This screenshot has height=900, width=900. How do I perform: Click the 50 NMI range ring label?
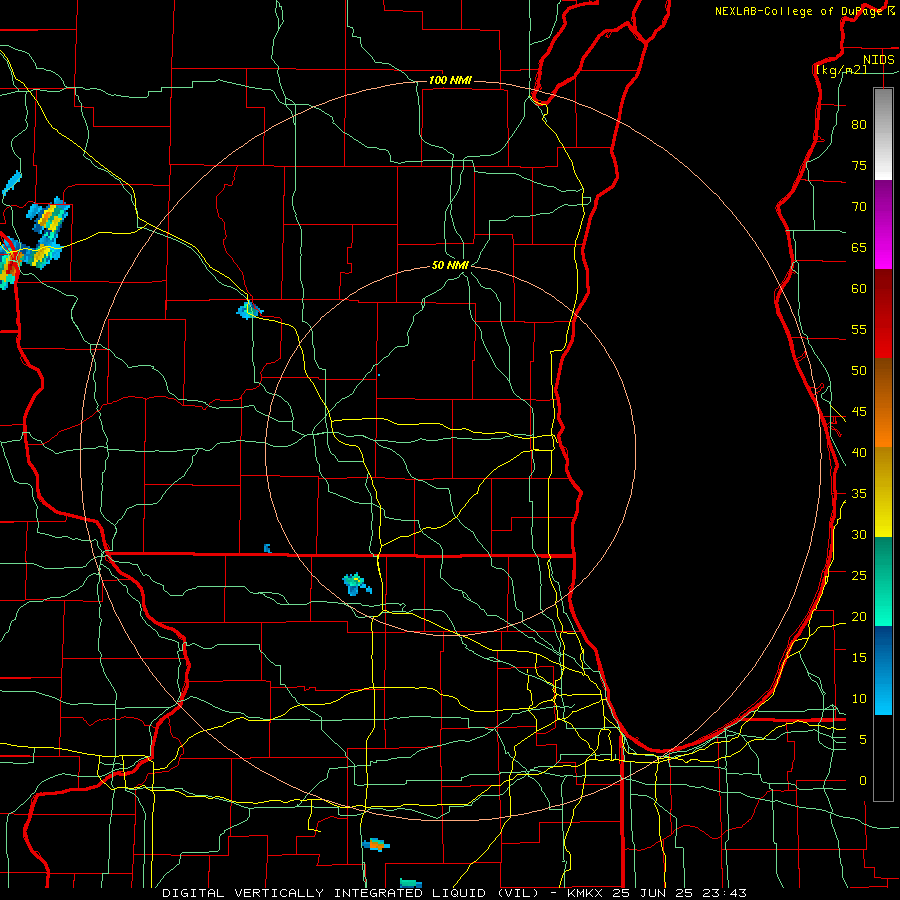[x=450, y=265]
